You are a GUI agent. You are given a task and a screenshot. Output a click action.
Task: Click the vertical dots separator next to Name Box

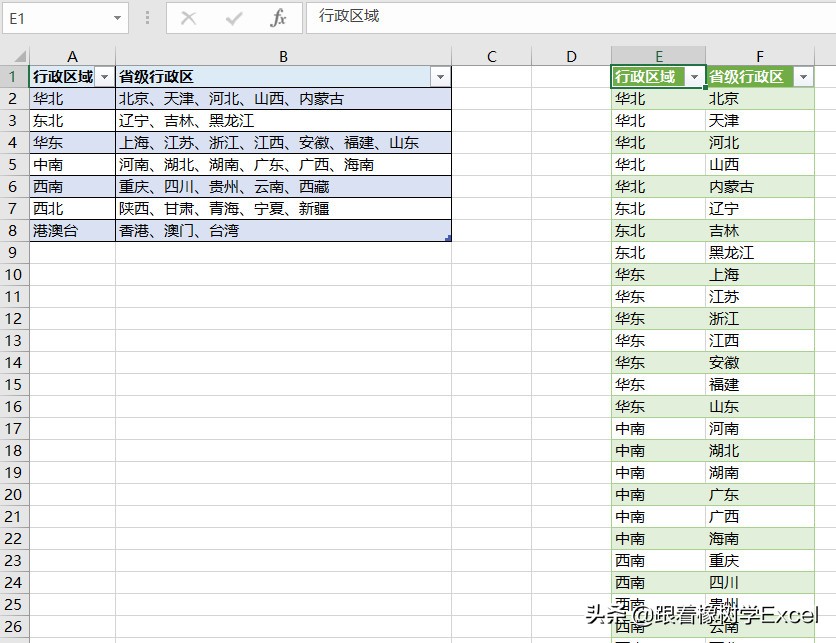pos(146,19)
